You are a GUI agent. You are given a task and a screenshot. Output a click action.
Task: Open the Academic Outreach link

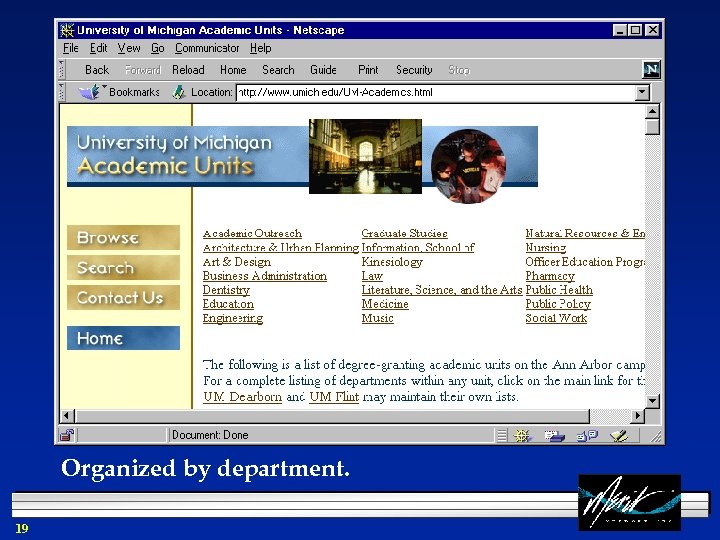(252, 233)
